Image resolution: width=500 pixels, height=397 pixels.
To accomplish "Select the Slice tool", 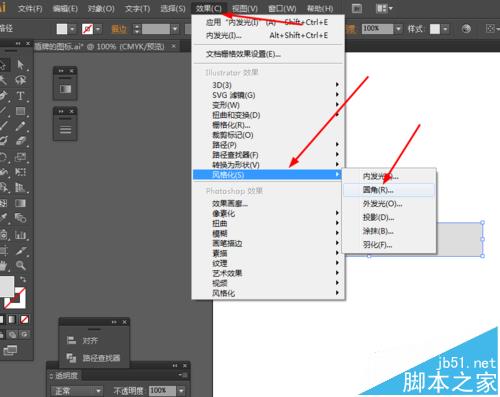I will [x=21, y=250].
